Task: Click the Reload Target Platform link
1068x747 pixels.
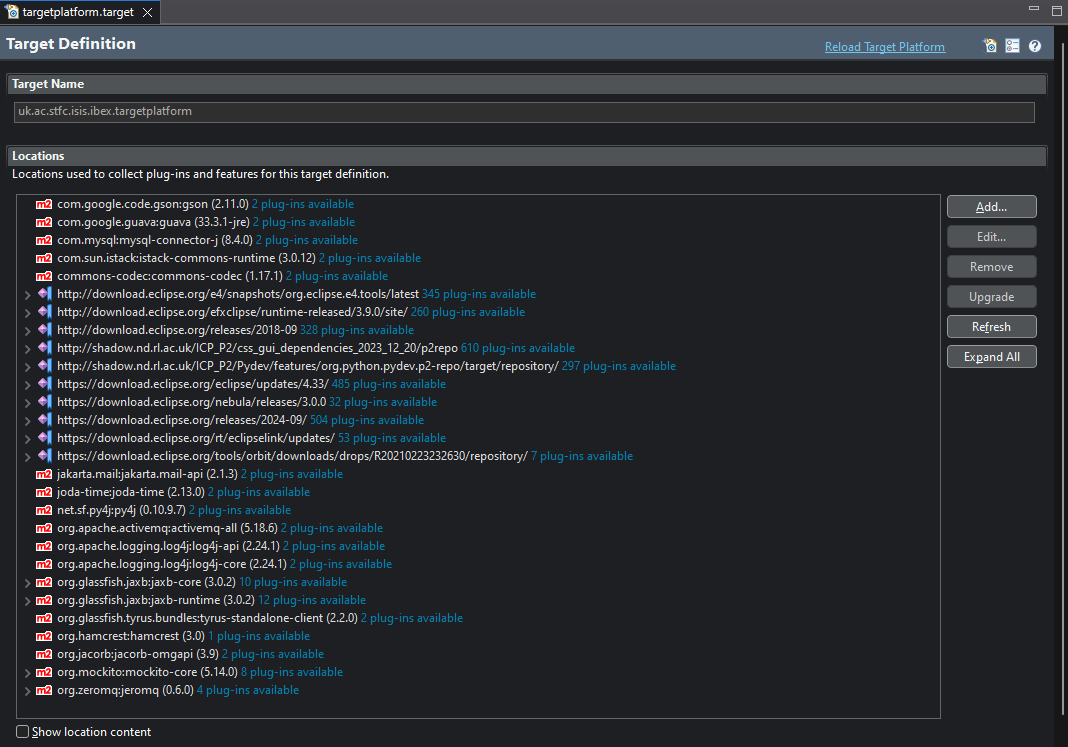Action: (884, 47)
